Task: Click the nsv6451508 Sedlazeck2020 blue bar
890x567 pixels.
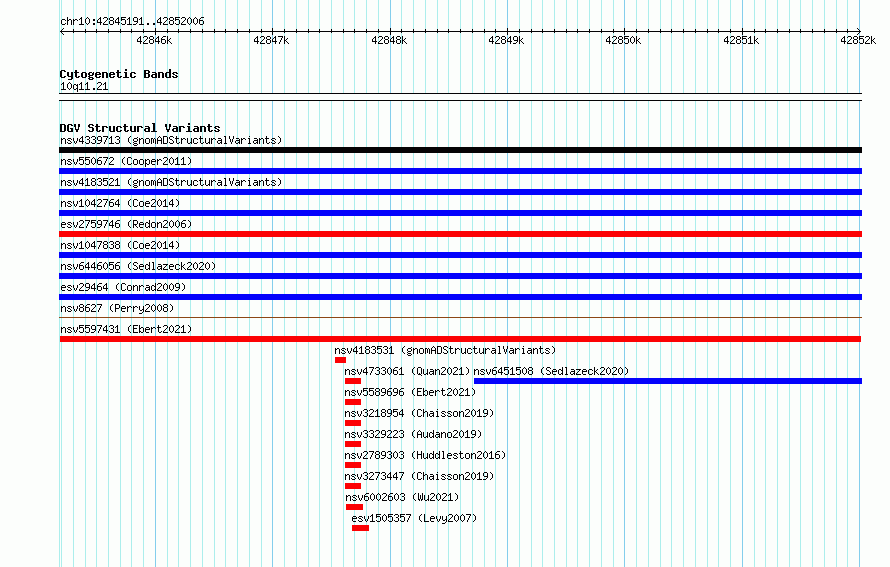Action: click(x=668, y=381)
